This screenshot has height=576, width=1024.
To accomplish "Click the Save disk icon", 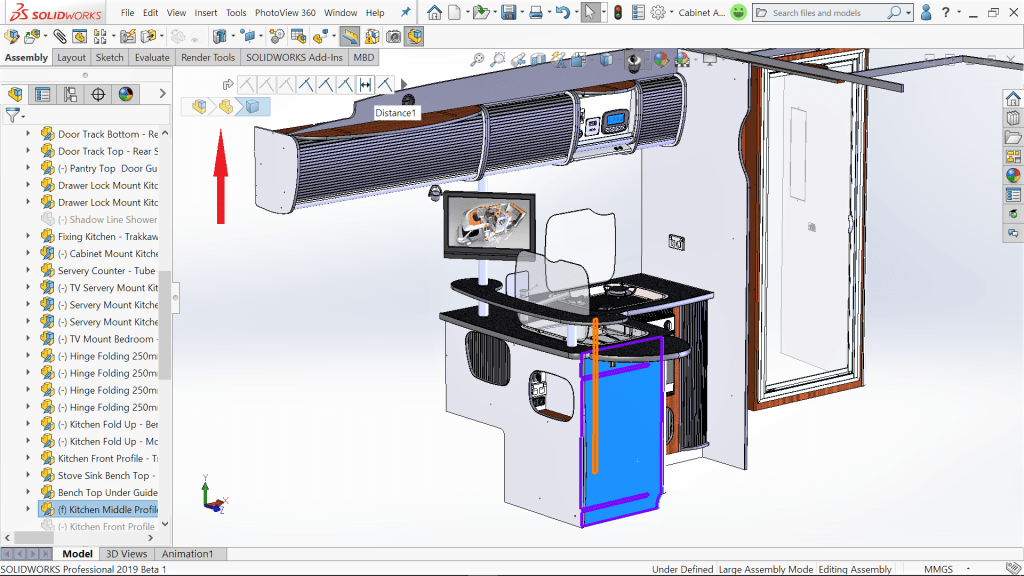I will coord(508,13).
